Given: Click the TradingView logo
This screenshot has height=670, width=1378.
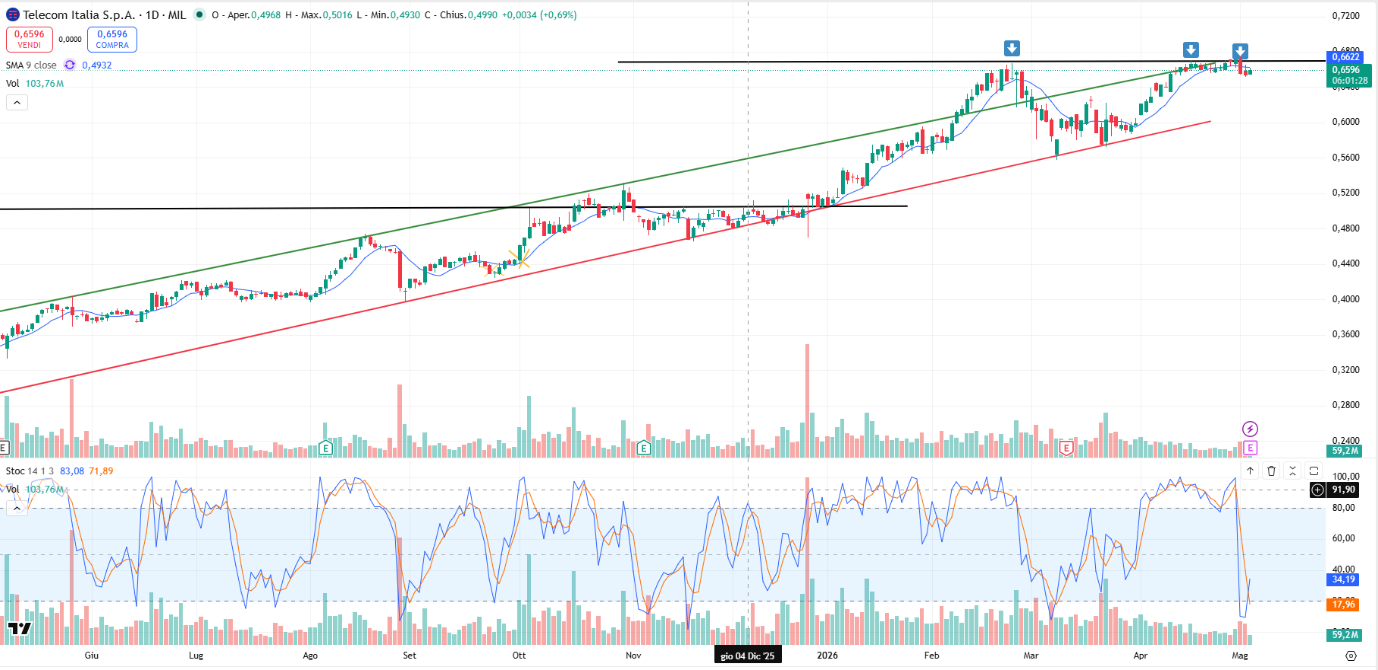Looking at the screenshot, I should 19,628.
